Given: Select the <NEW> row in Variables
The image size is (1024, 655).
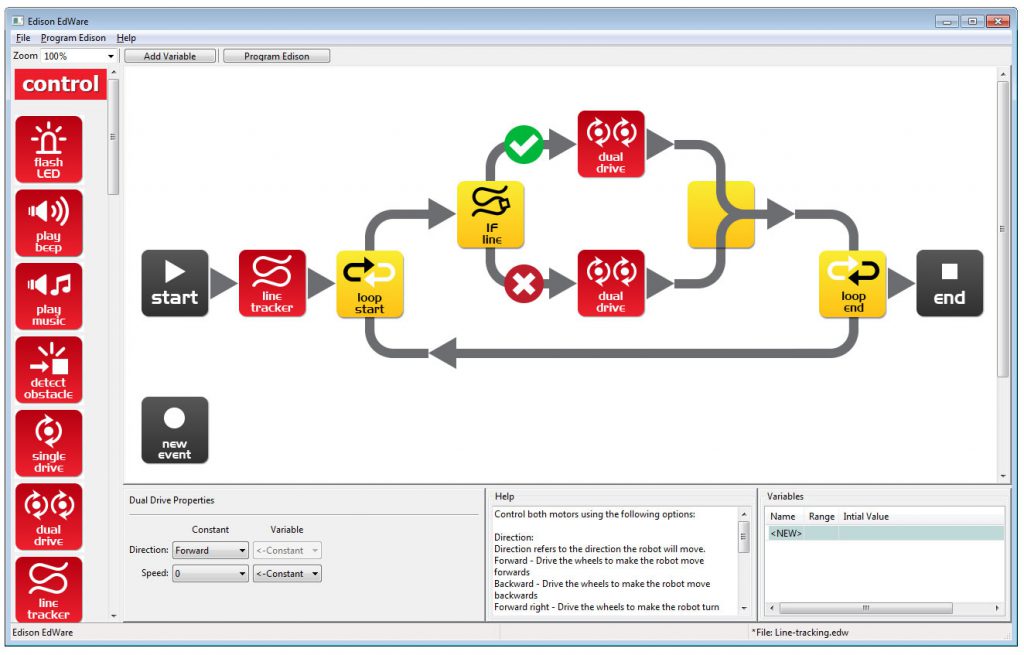Looking at the screenshot, I should coord(885,534).
